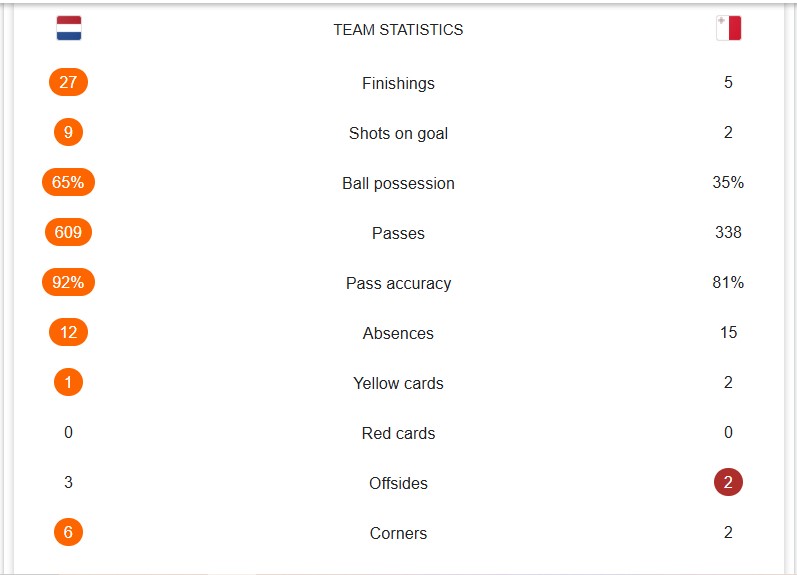Click the Netherlands flag icon
Screen dimensions: 797x575
69,28
